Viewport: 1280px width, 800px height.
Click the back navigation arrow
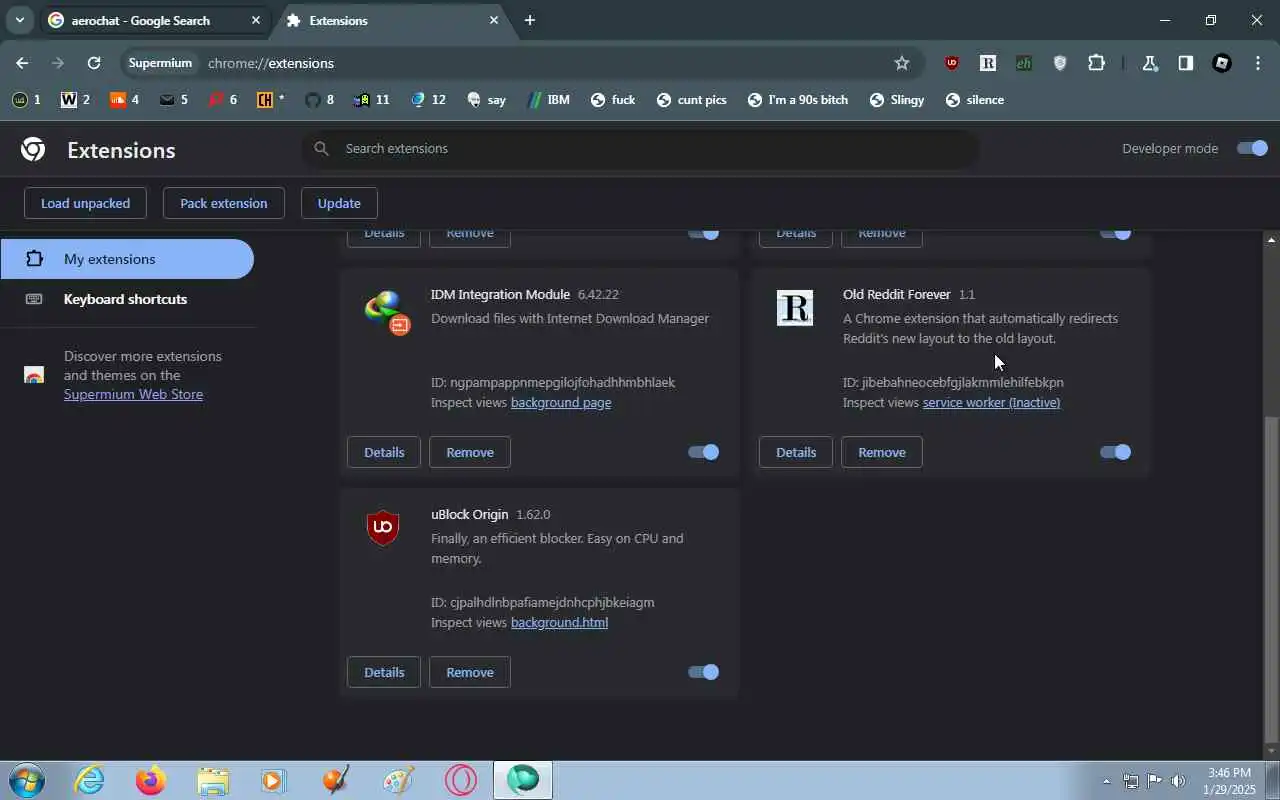(x=22, y=63)
